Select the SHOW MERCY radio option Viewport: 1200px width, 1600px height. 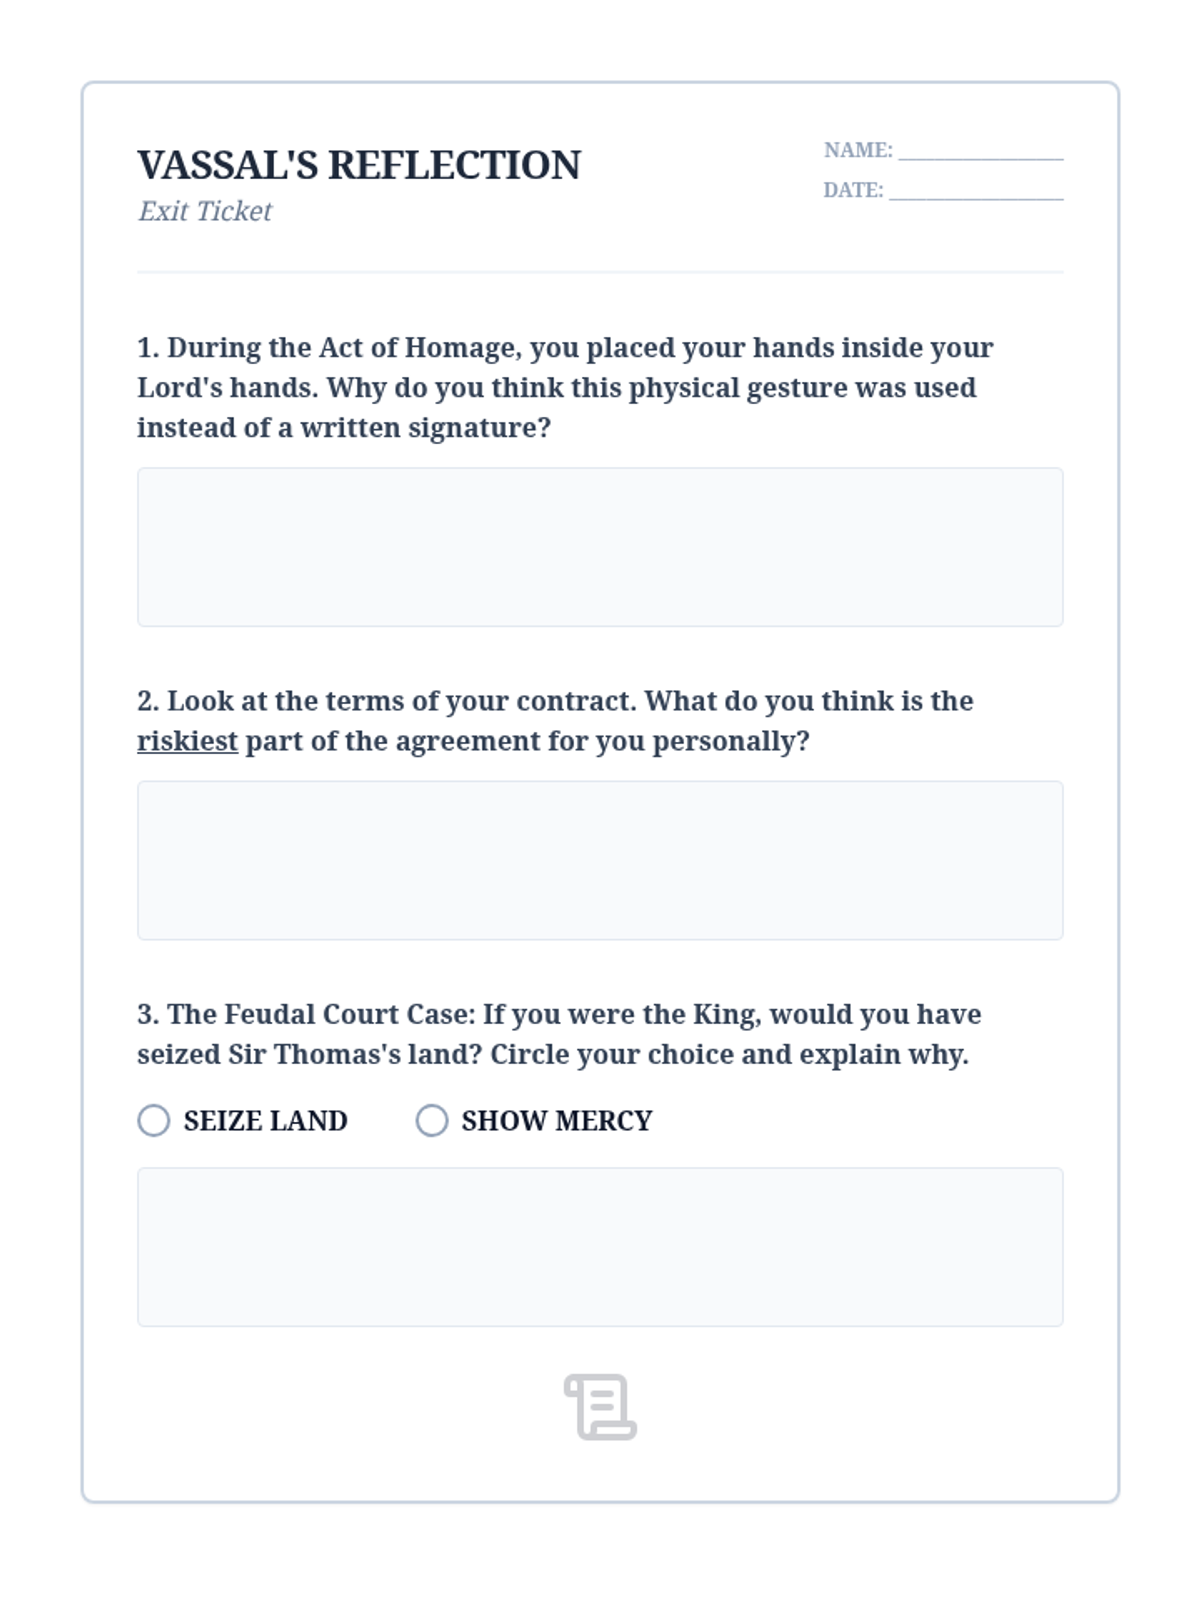click(431, 1120)
